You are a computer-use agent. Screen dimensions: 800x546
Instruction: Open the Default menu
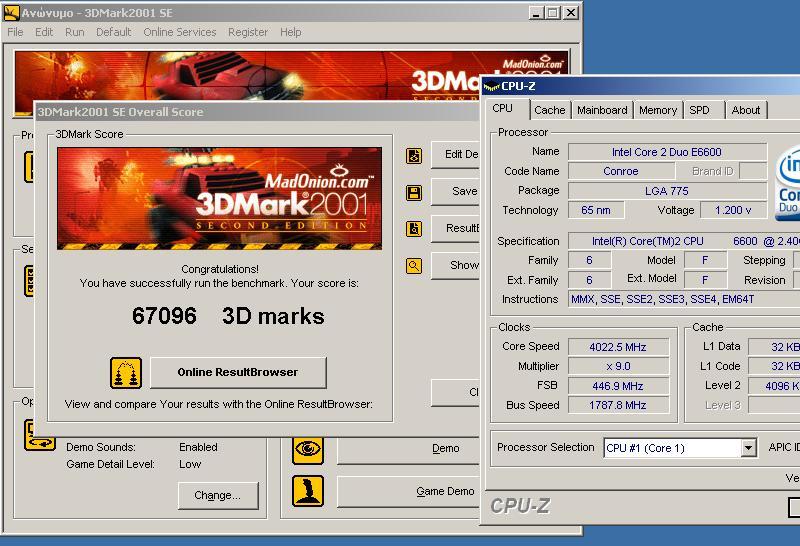[x=113, y=32]
